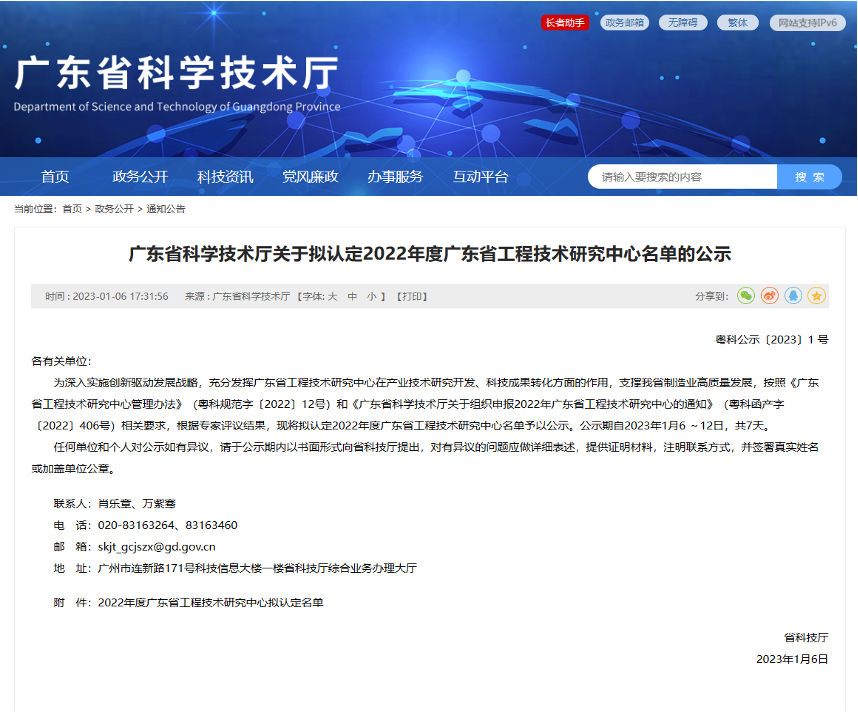Click the article headline text

click(x=430, y=254)
